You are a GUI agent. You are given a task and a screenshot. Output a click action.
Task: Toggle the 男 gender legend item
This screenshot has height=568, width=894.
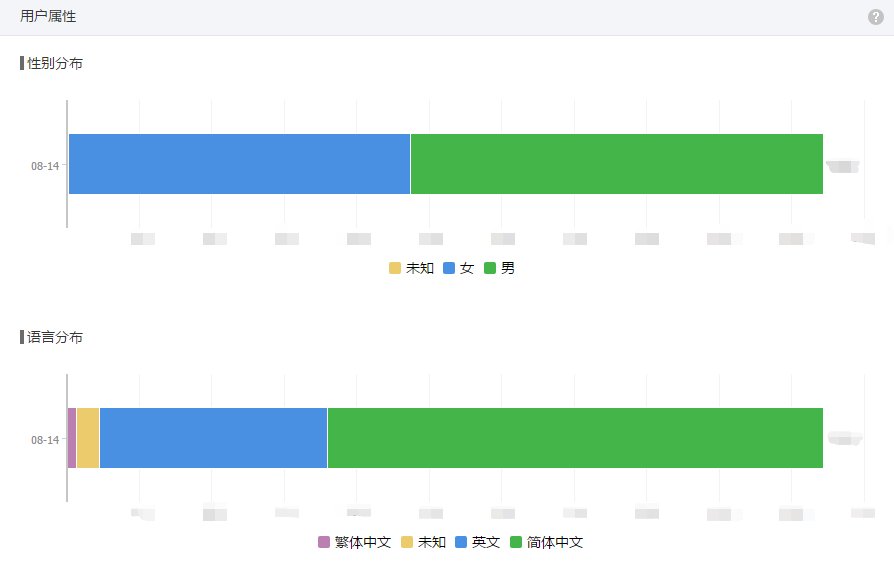coord(508,268)
